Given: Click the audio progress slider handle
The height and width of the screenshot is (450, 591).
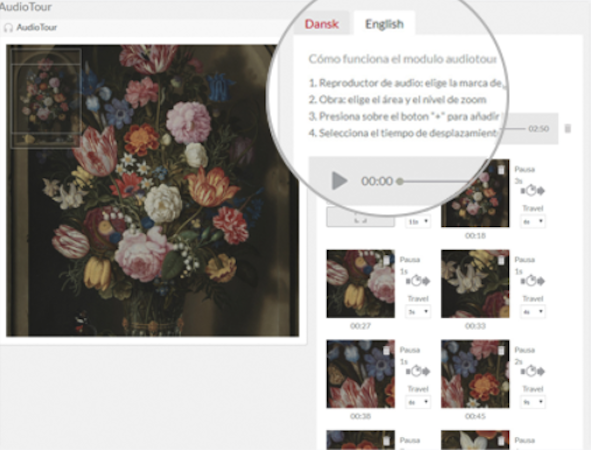Looking at the screenshot, I should [400, 181].
